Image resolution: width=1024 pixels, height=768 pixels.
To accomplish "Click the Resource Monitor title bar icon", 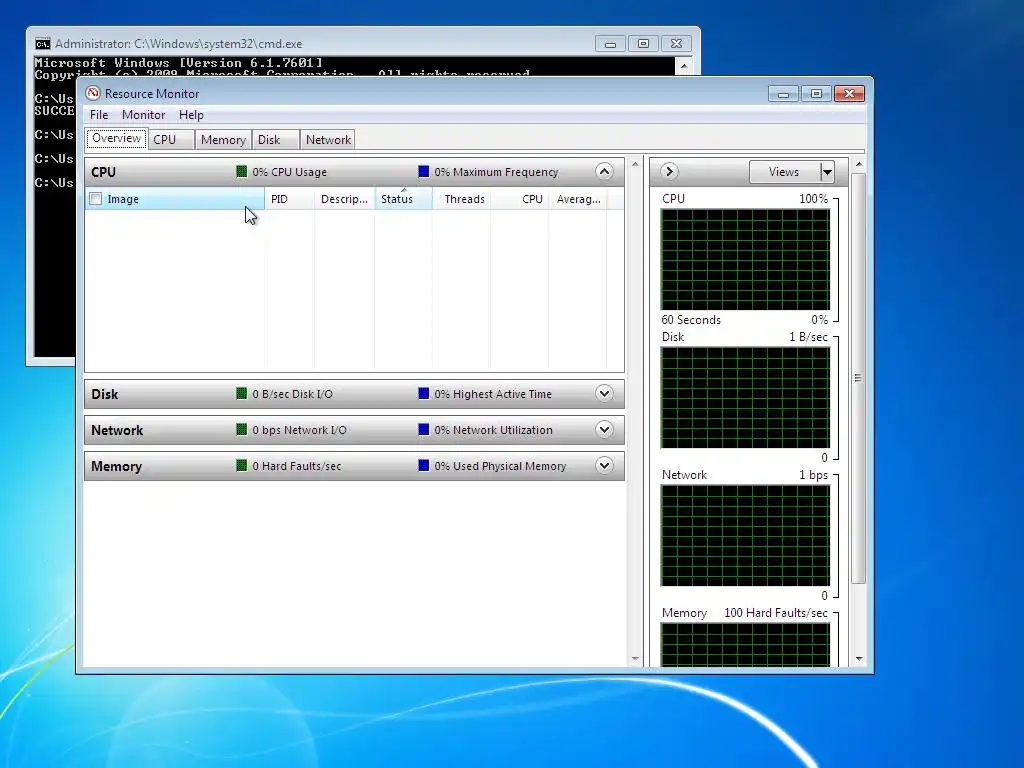I will pyautogui.click(x=93, y=93).
